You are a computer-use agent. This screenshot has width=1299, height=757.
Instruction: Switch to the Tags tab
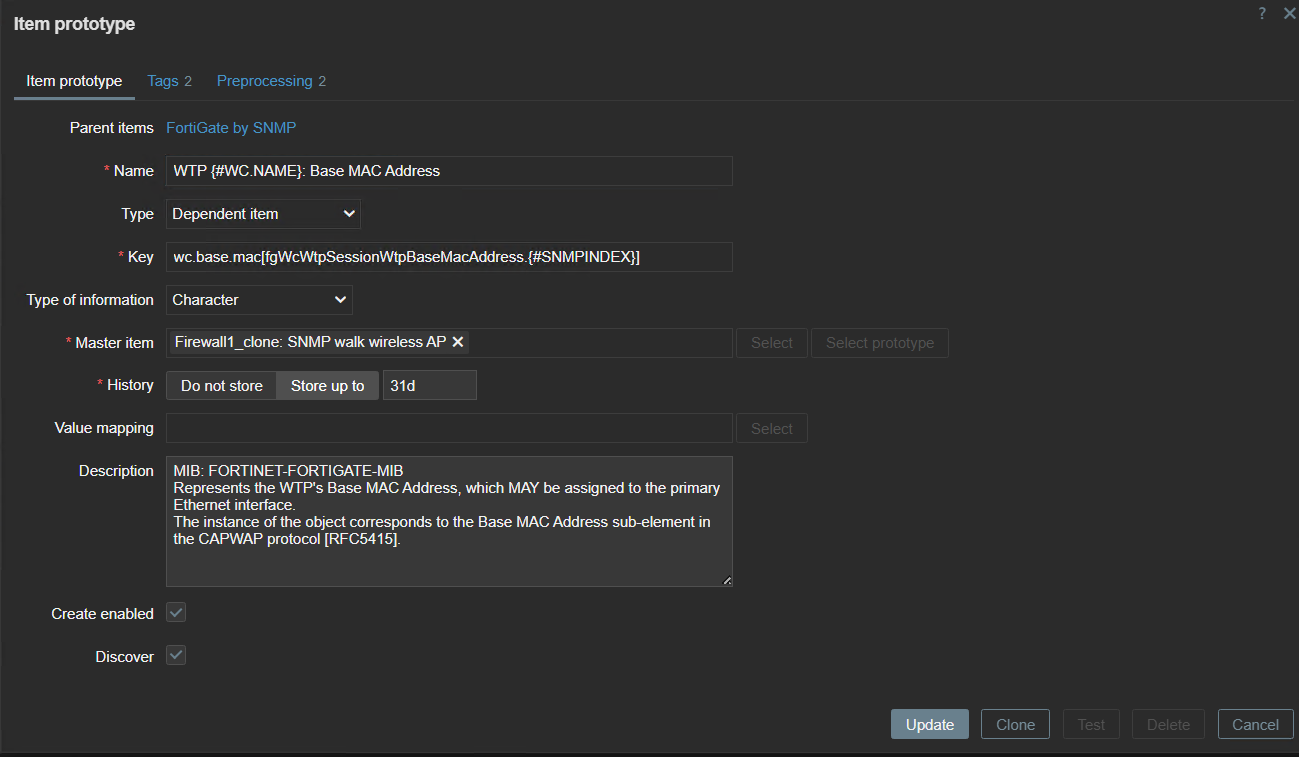[x=169, y=81]
